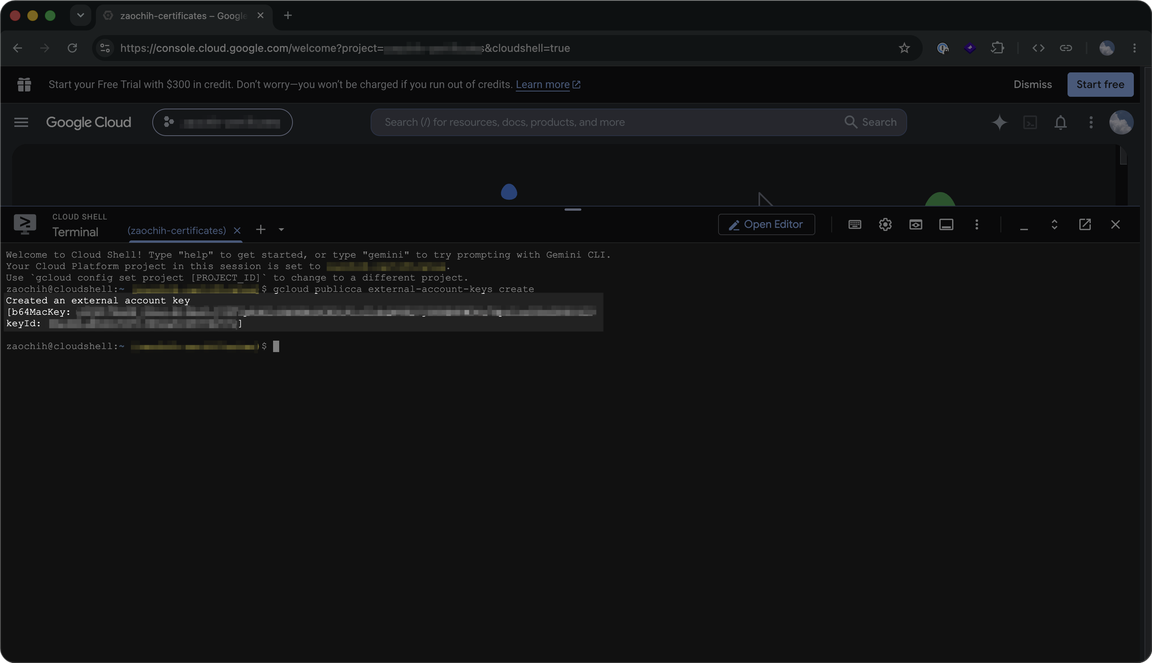This screenshot has height=663, width=1152.
Task: Open the project selector dropdown
Action: (x=223, y=122)
